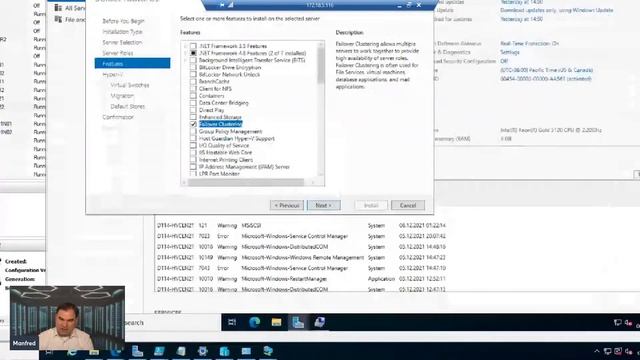Open the Migration wizard step
640x360 pixels.
(x=122, y=96)
